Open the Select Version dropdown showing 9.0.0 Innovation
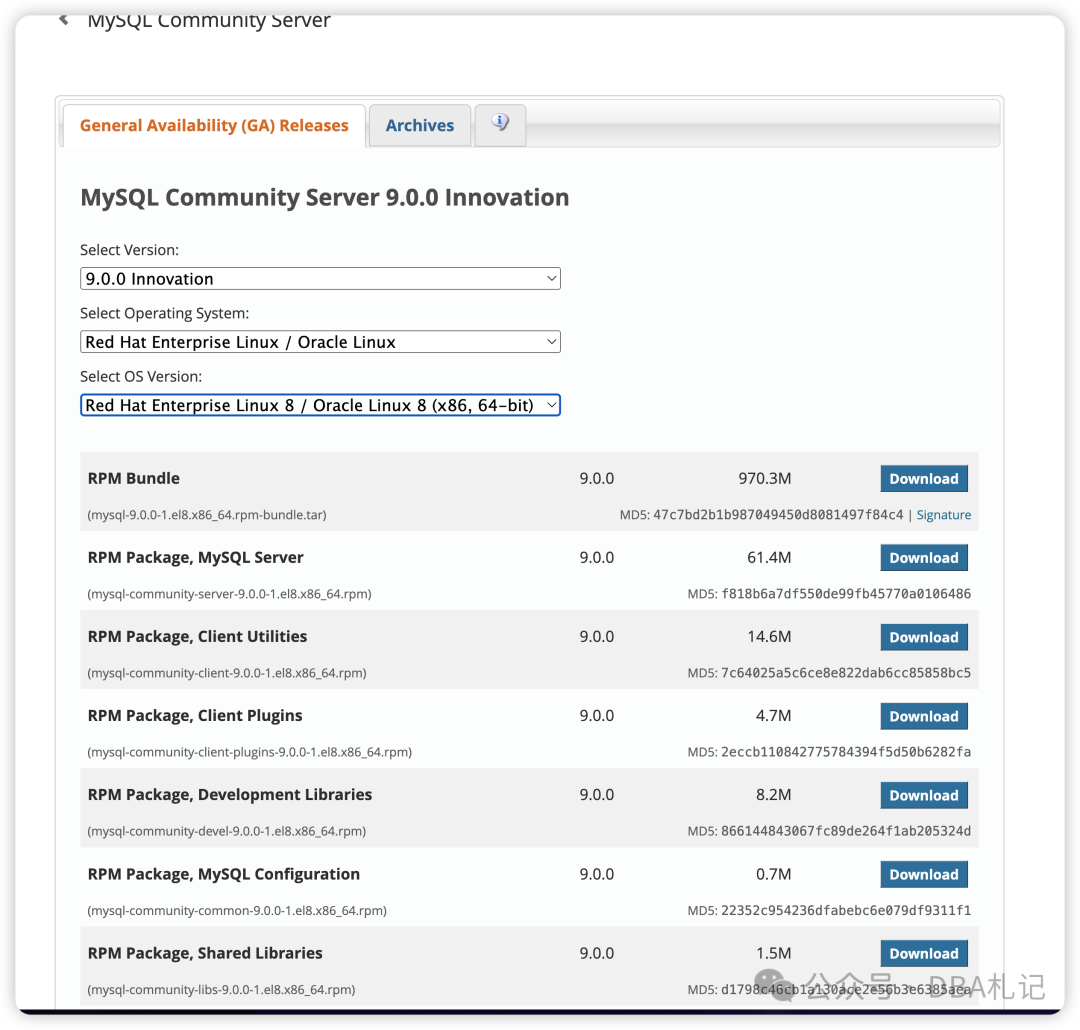The image size is (1080, 1030). (x=320, y=278)
